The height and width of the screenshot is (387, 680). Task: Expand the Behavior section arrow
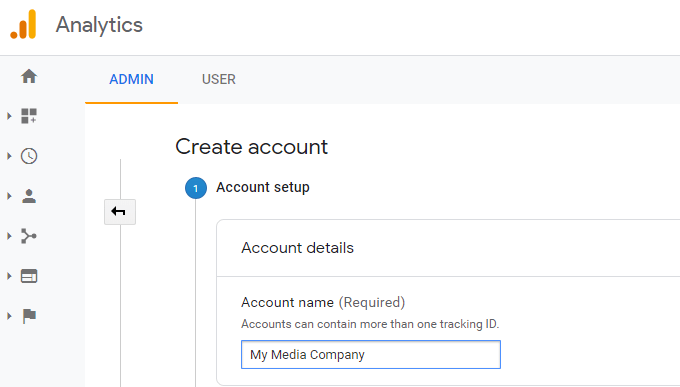click(x=9, y=276)
